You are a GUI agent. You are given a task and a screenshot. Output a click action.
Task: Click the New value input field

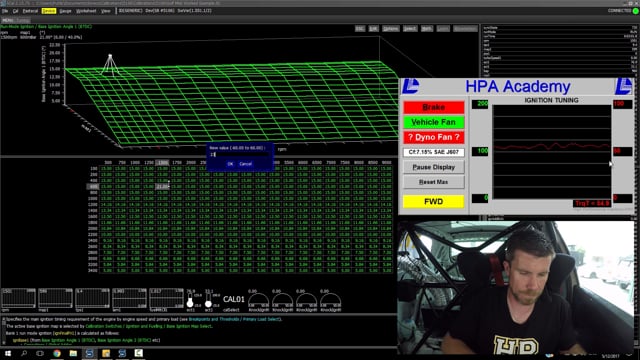pyautogui.click(x=240, y=155)
